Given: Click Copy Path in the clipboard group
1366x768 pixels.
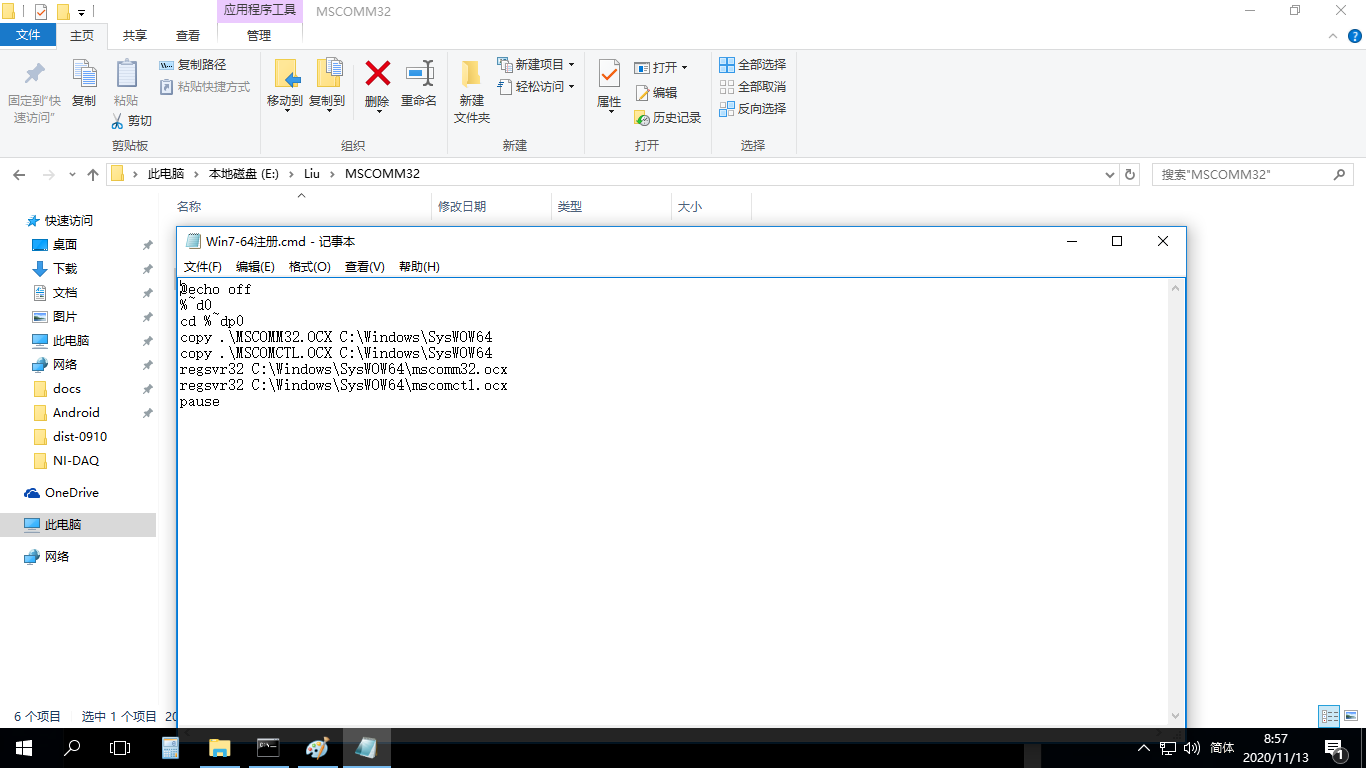Looking at the screenshot, I should 193,64.
